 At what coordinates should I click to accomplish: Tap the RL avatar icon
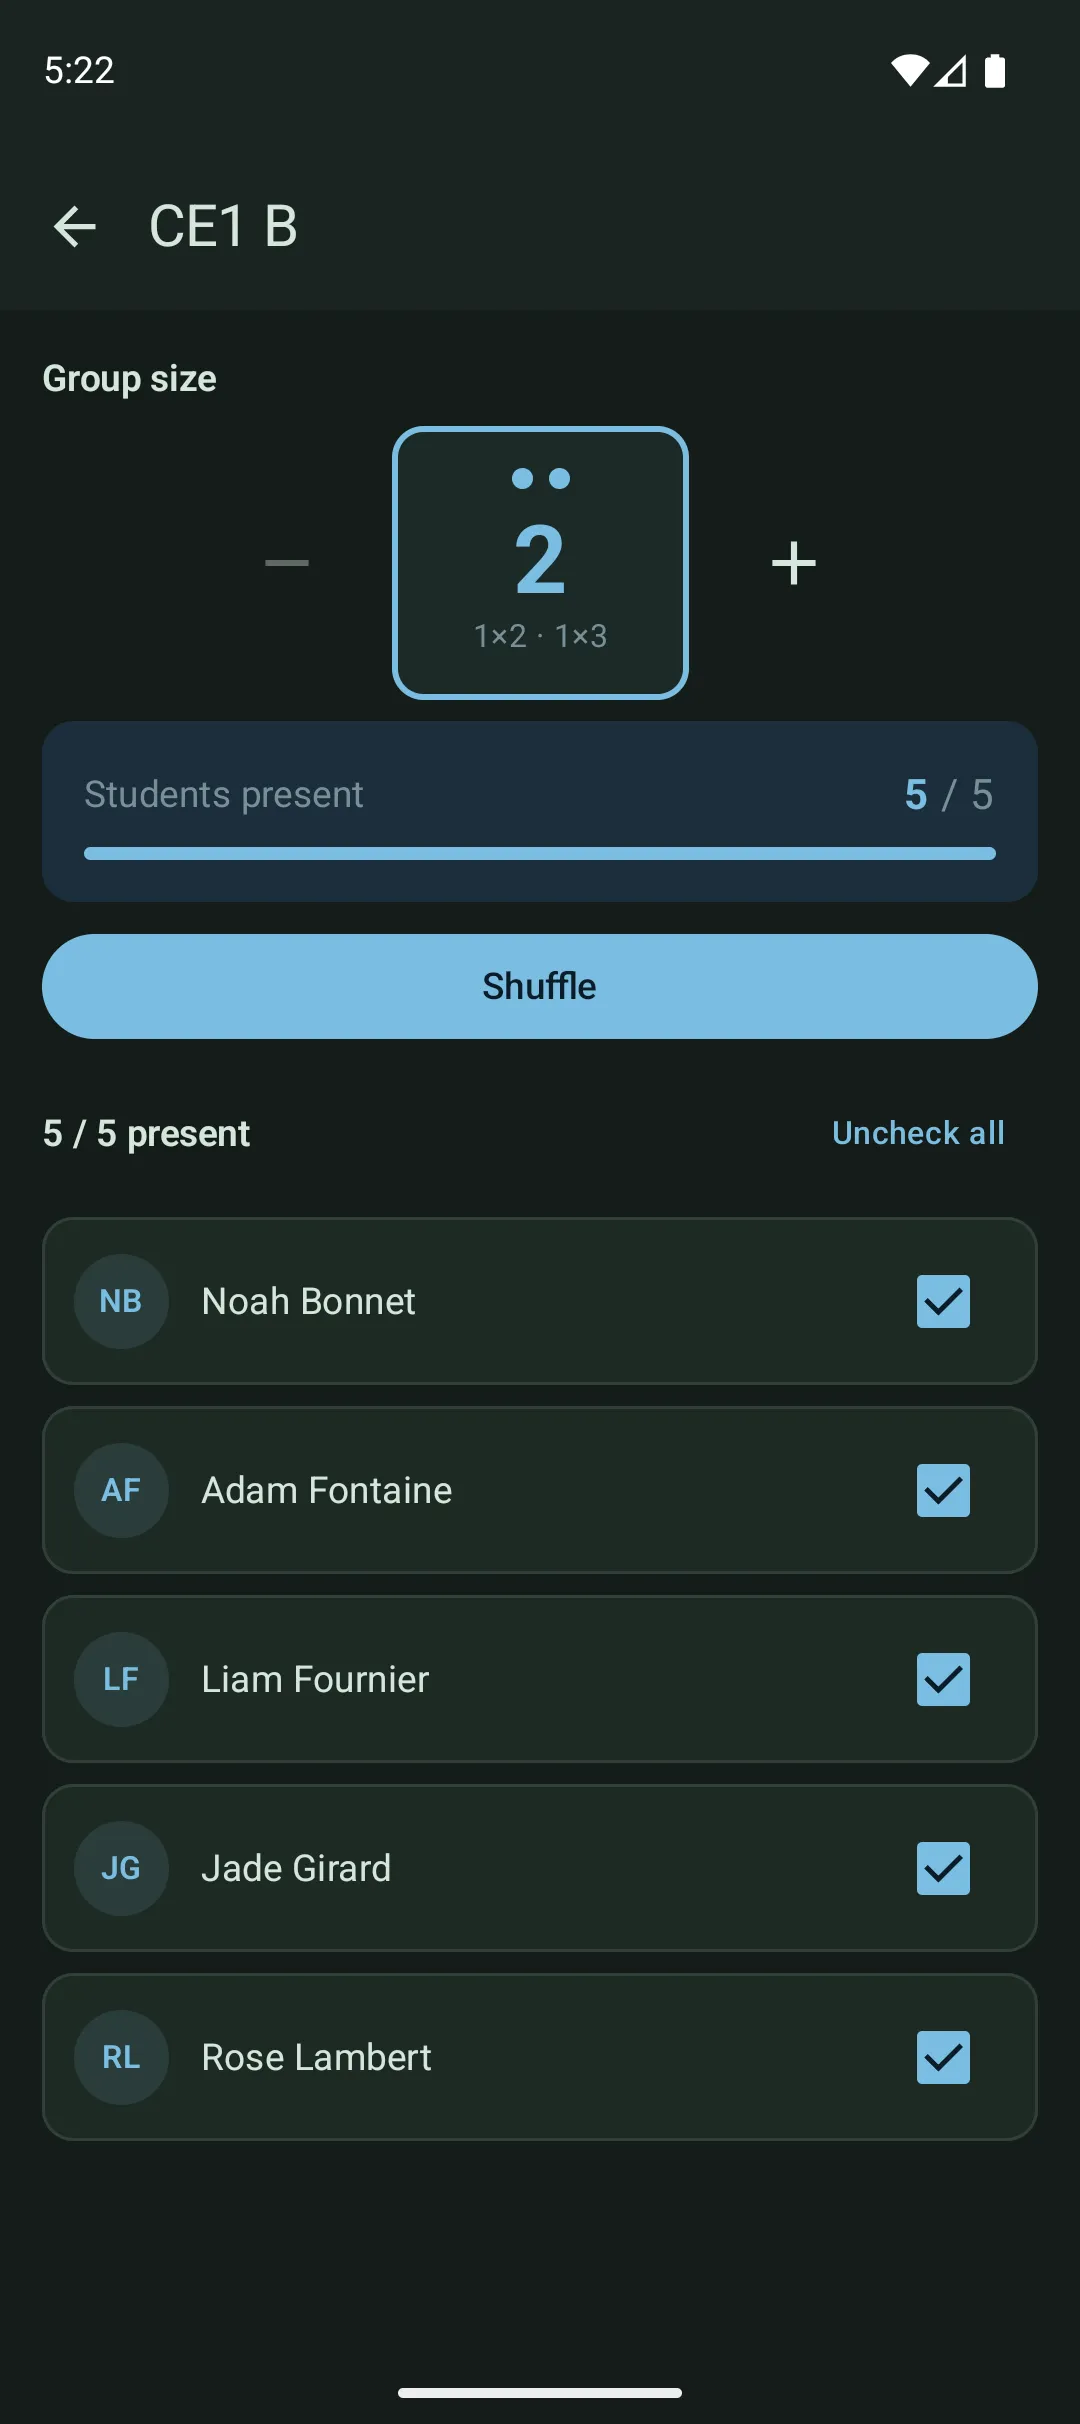click(121, 2057)
